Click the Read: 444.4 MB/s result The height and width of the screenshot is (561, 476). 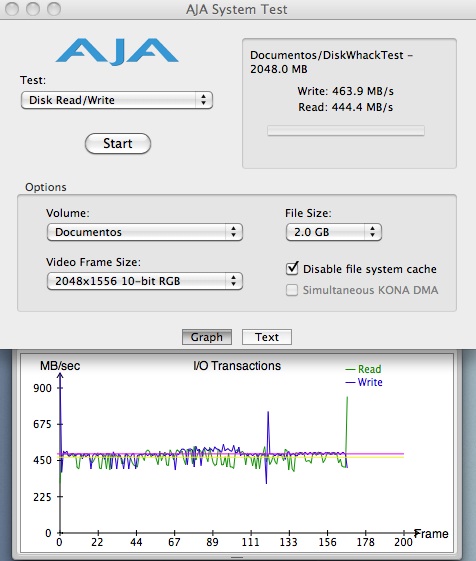(x=345, y=107)
